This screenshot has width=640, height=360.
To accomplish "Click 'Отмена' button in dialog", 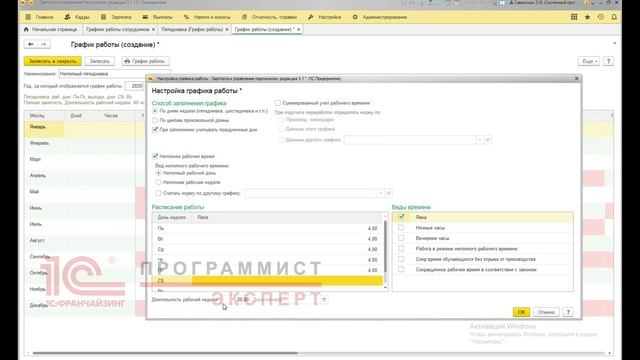I will [546, 312].
